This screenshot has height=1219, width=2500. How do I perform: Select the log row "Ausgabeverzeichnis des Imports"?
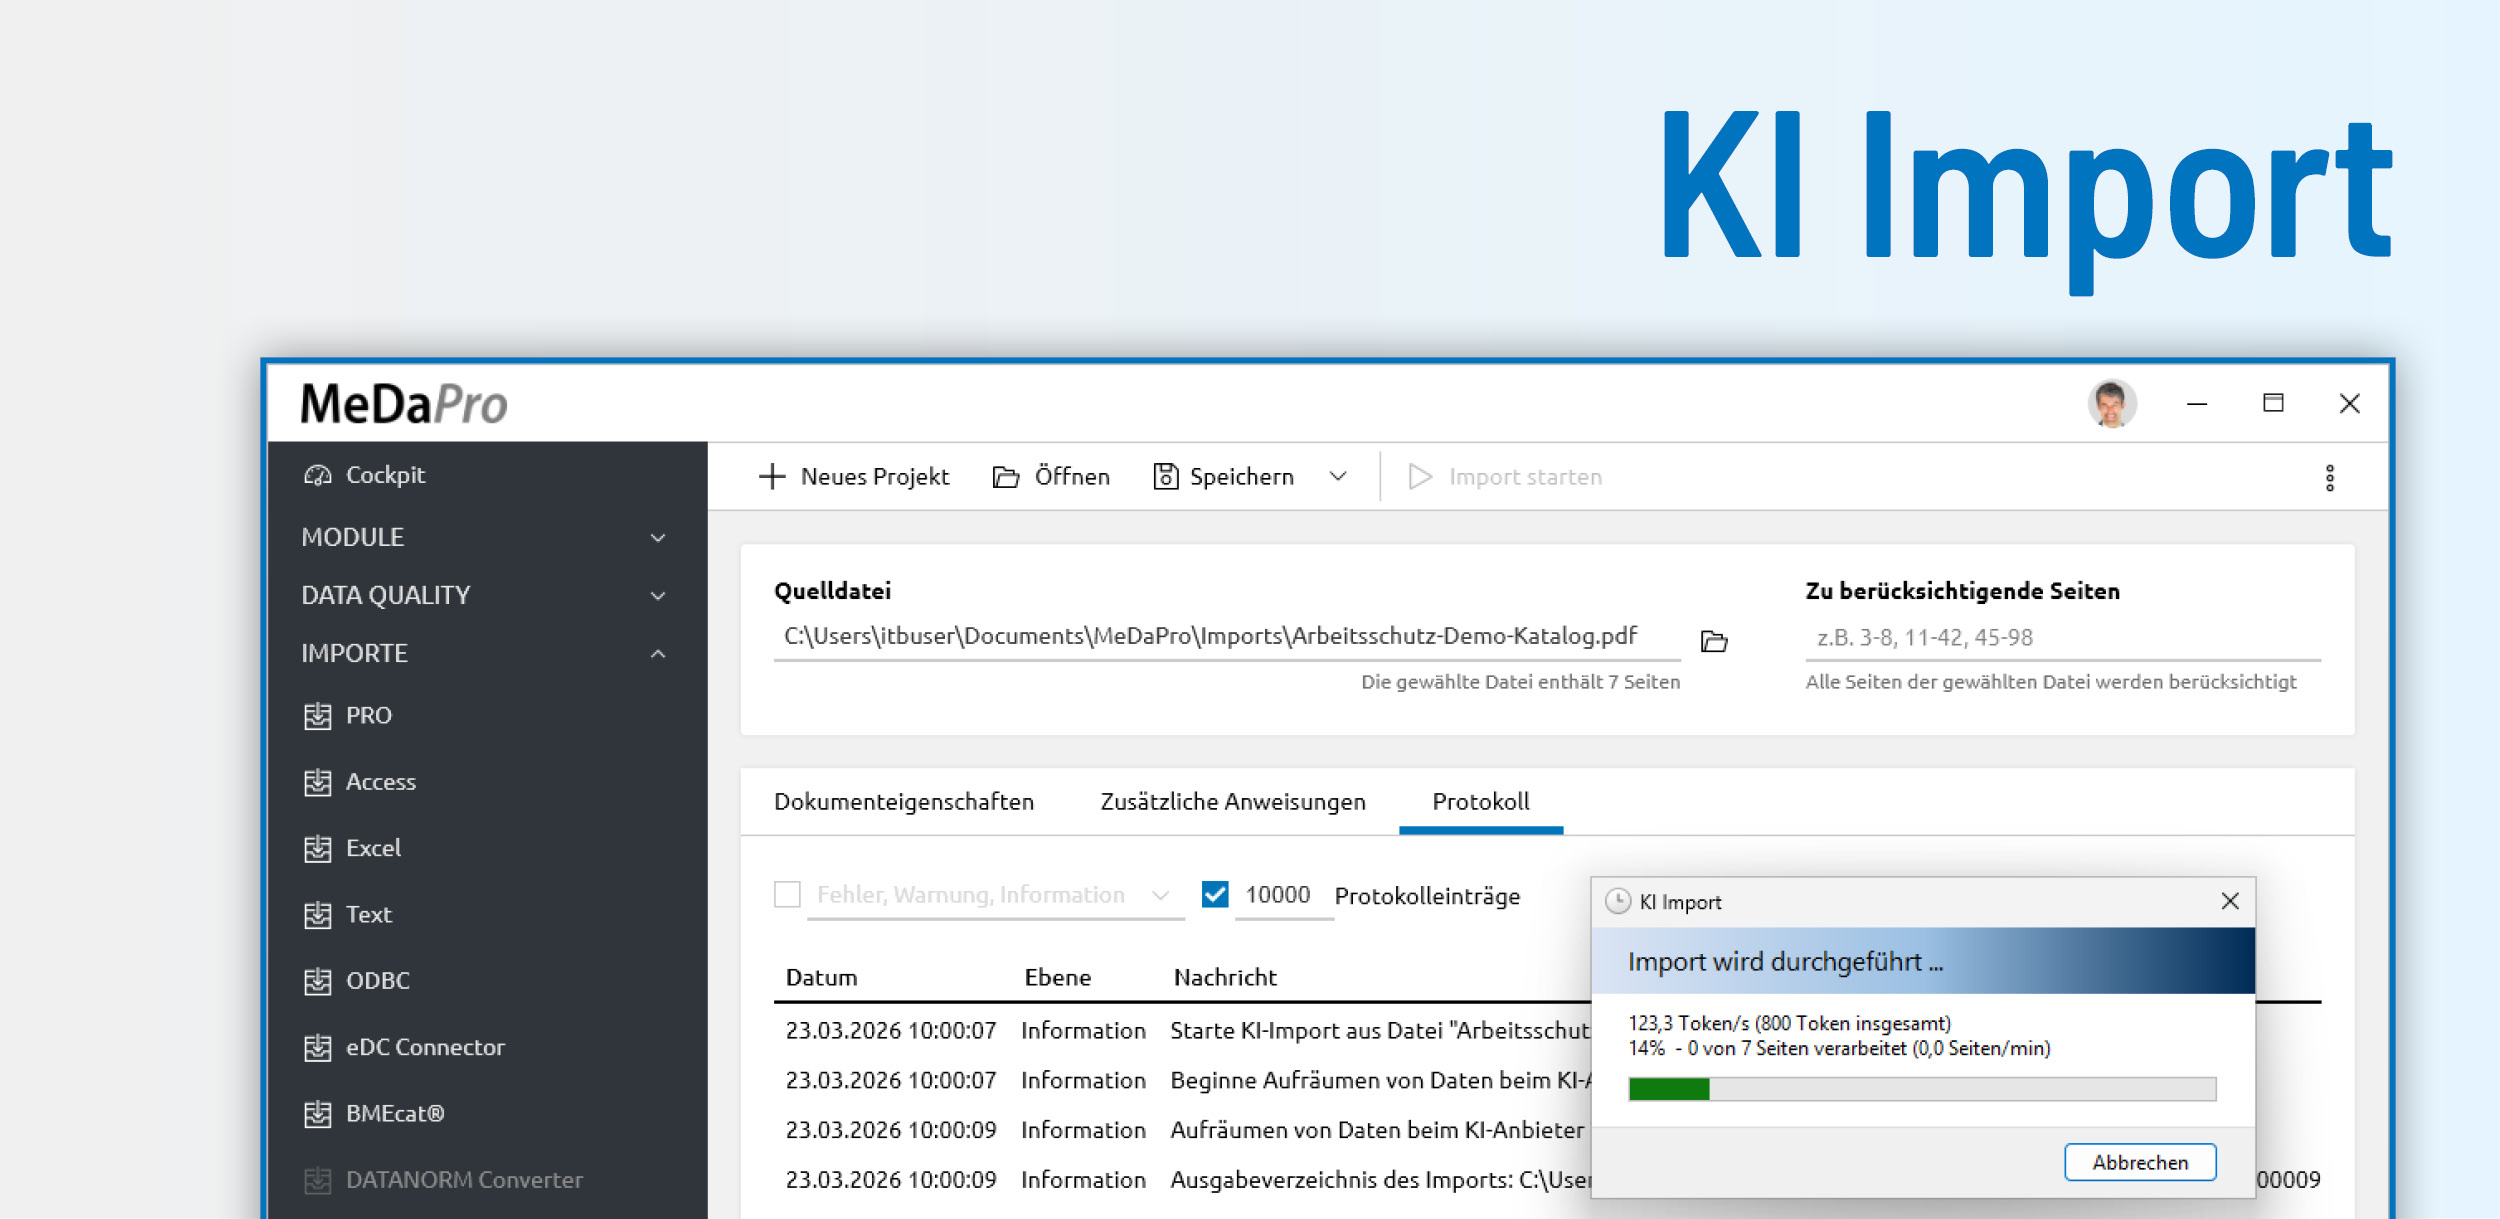point(1182,1180)
